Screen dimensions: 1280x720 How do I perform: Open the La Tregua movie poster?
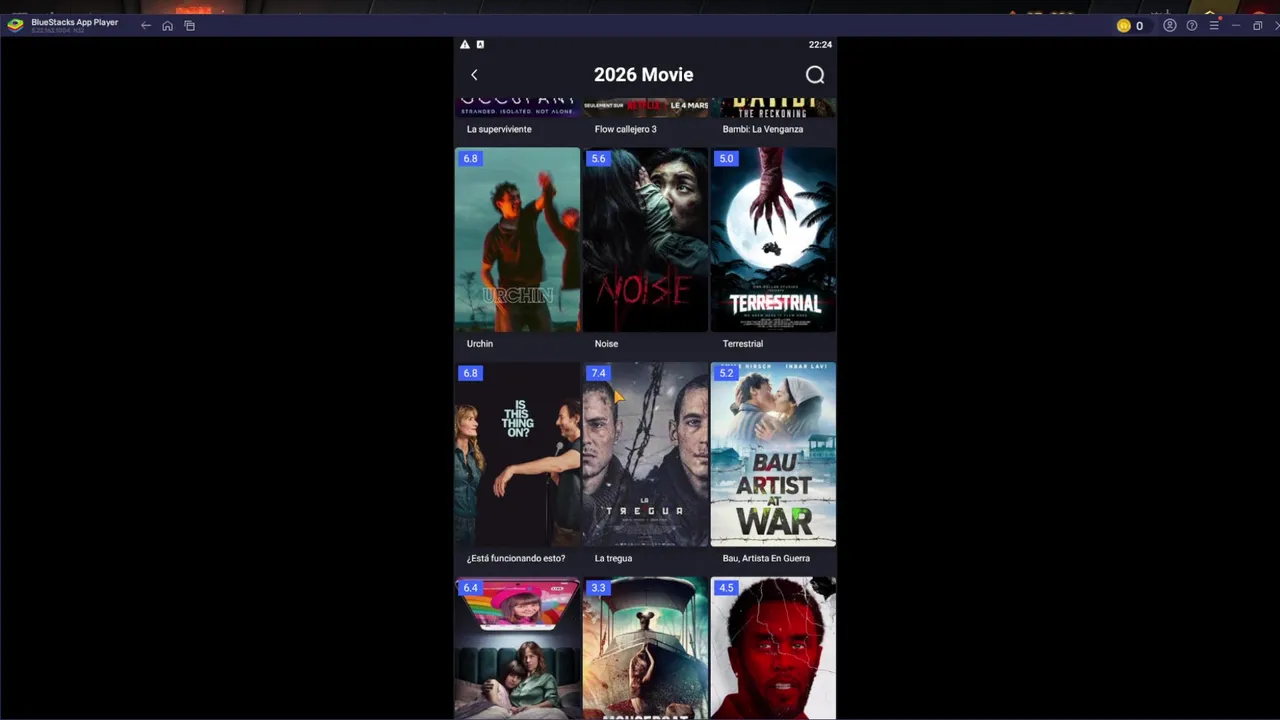tap(645, 454)
